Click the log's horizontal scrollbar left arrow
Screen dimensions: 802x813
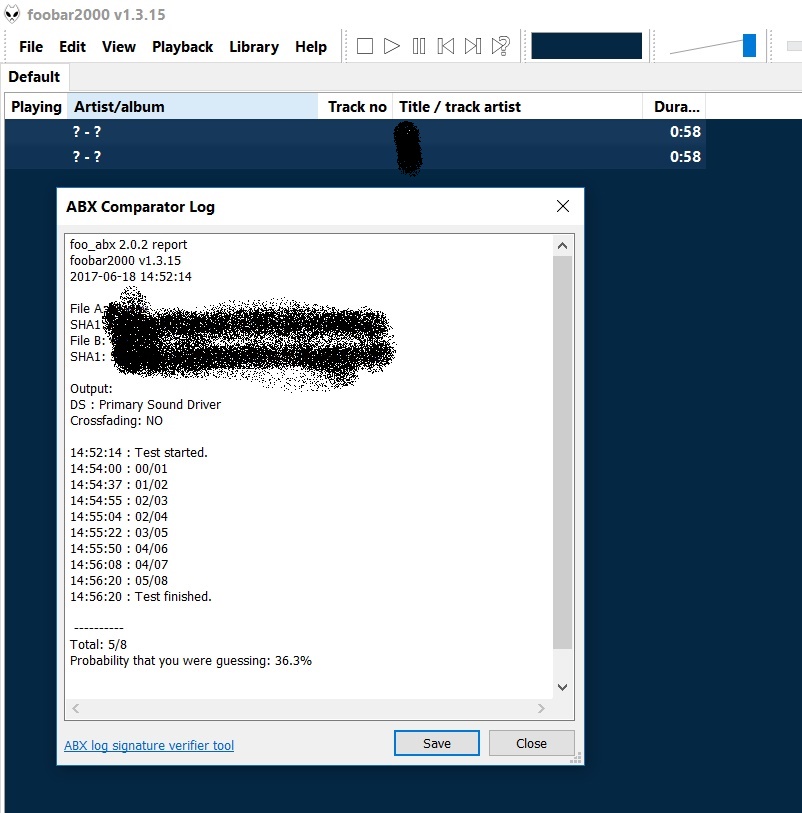click(76, 708)
